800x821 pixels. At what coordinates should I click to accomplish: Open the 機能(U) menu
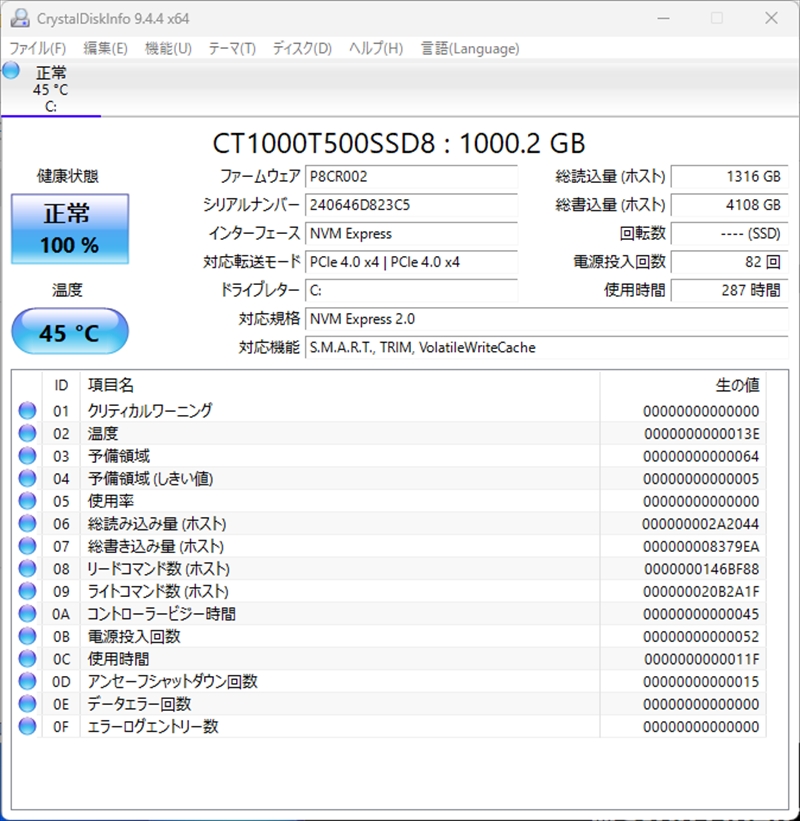168,49
